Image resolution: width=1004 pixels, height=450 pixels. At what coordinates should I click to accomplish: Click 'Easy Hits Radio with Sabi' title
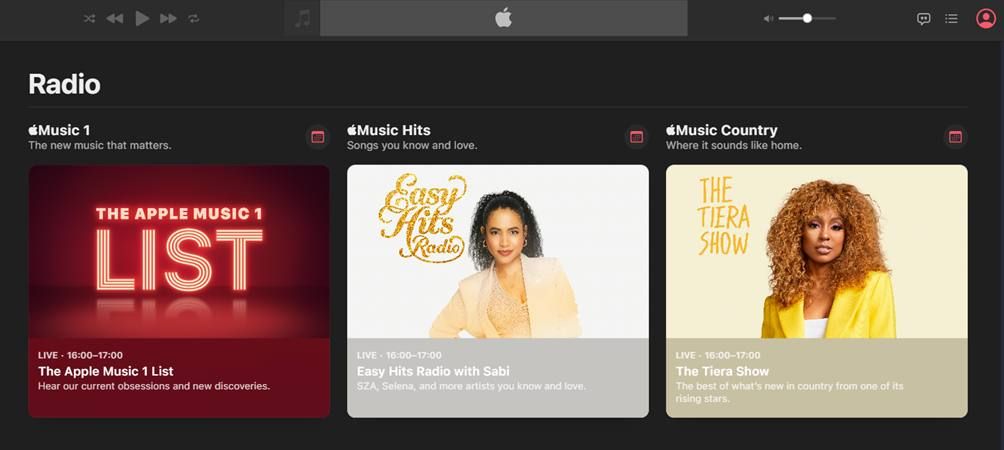coord(433,371)
